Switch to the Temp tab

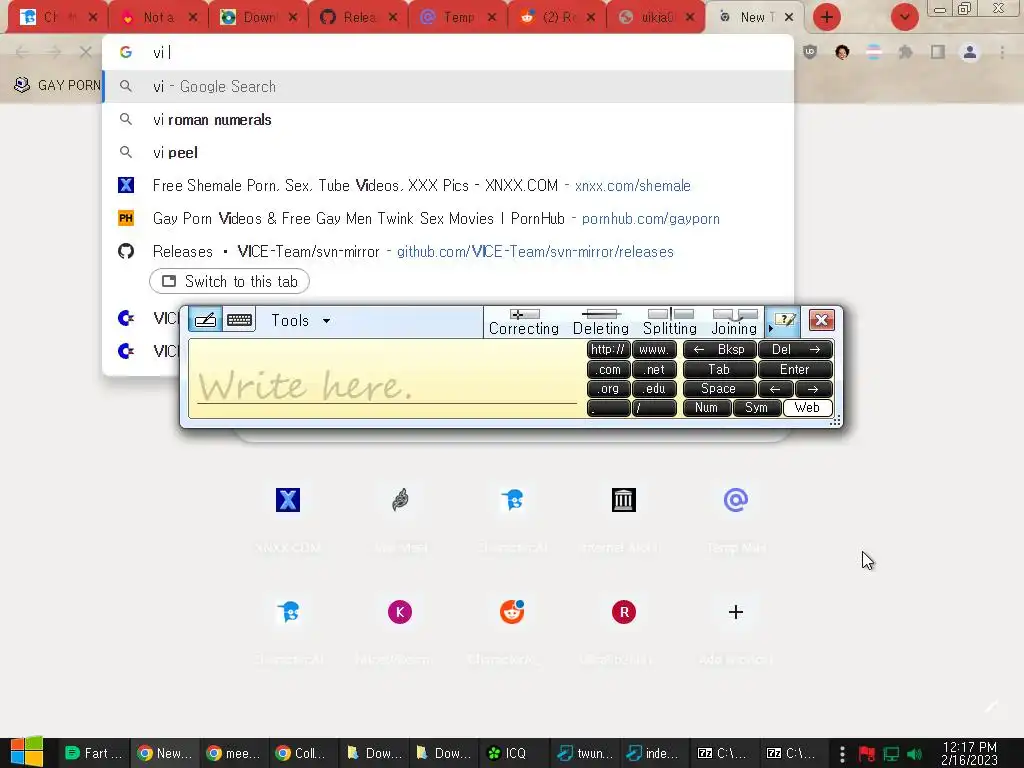(457, 17)
